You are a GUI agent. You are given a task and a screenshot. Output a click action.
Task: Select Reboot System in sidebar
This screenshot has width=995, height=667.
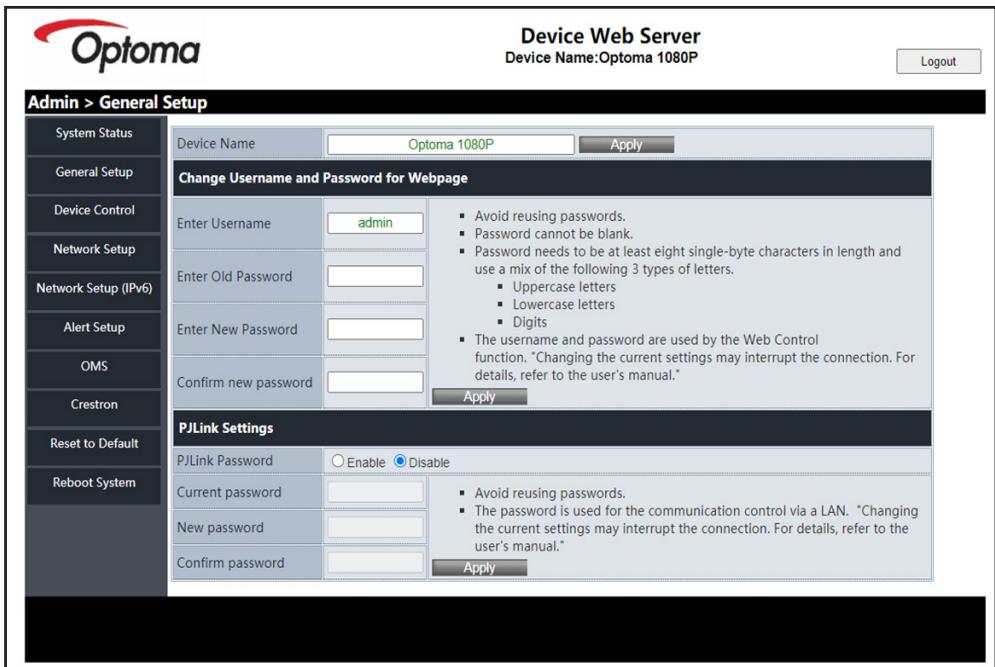pos(94,483)
